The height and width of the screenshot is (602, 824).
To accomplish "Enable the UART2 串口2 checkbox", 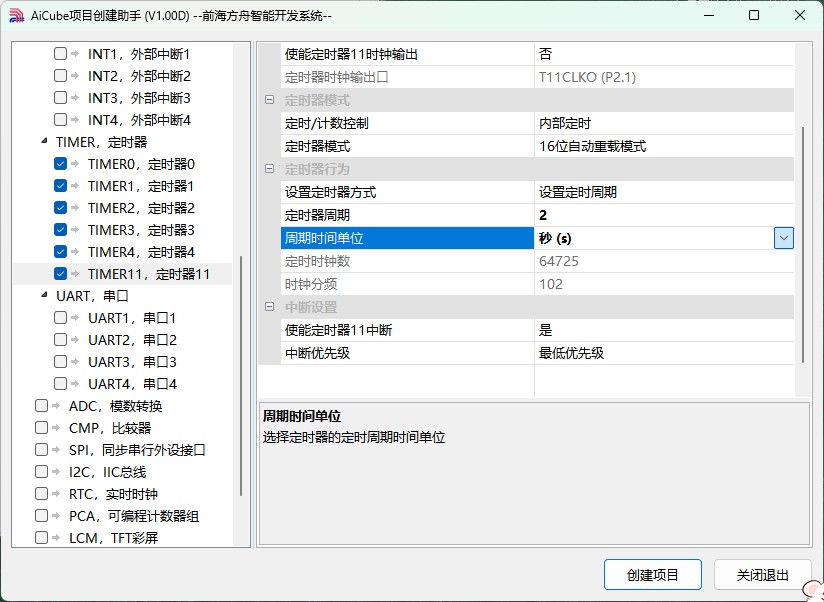I will coord(60,339).
